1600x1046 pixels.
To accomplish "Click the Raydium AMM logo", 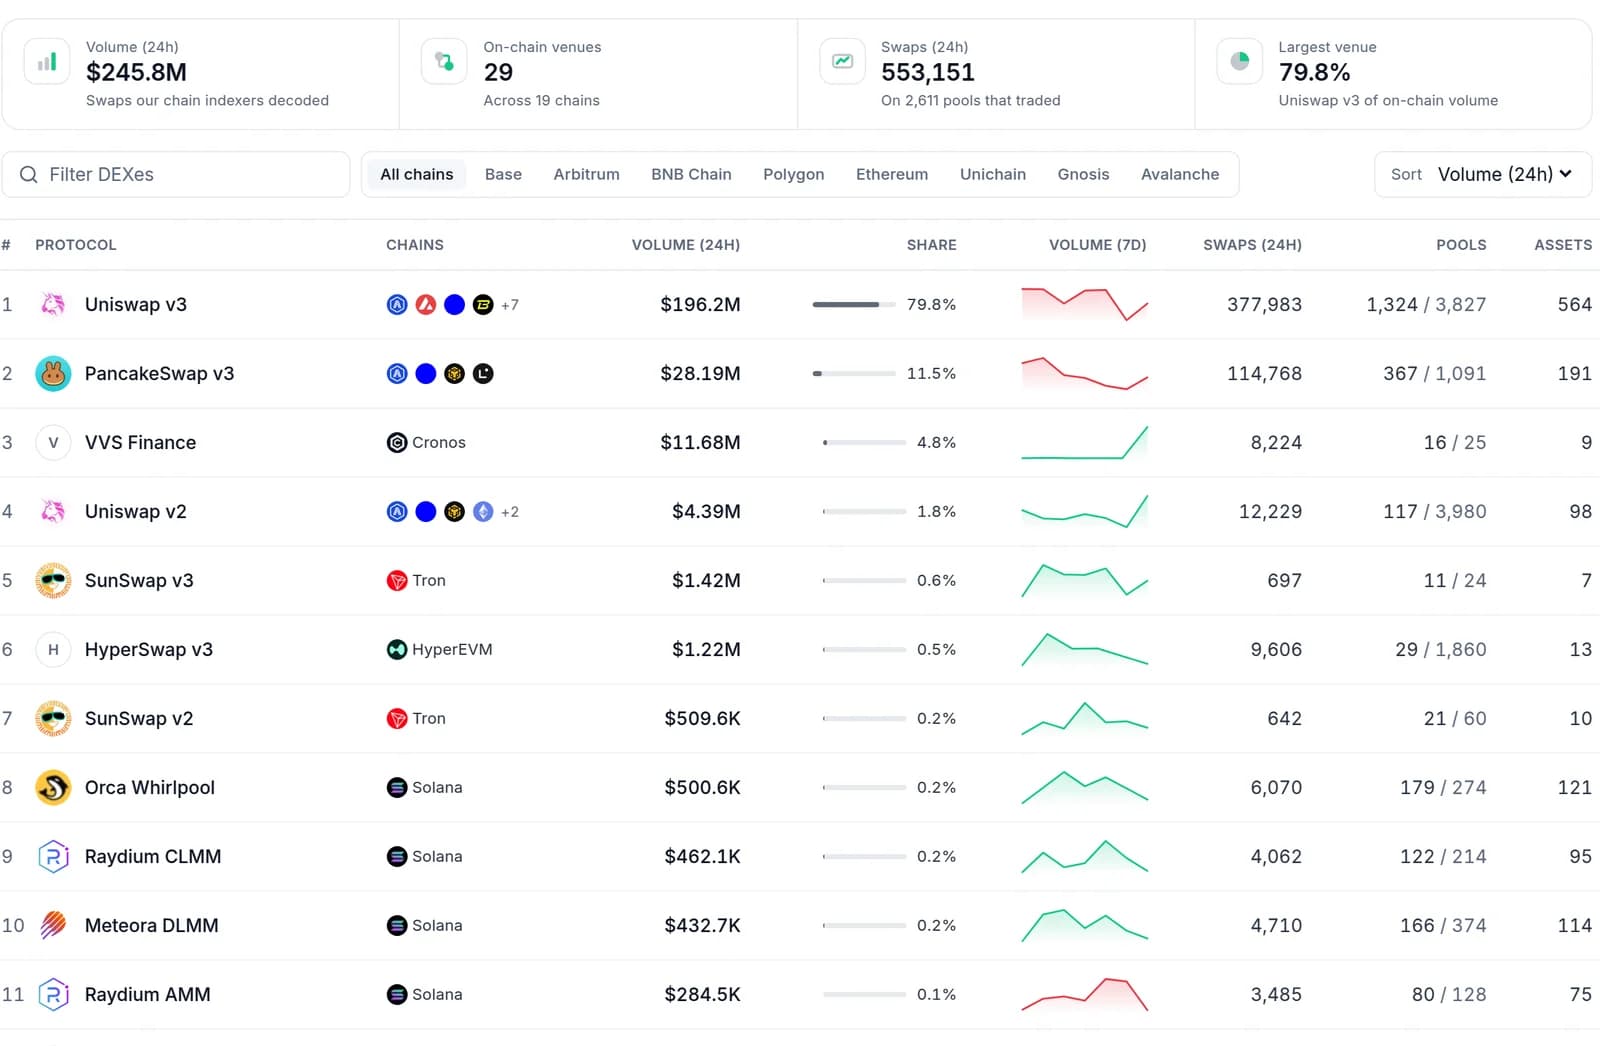I will pos(53,995).
